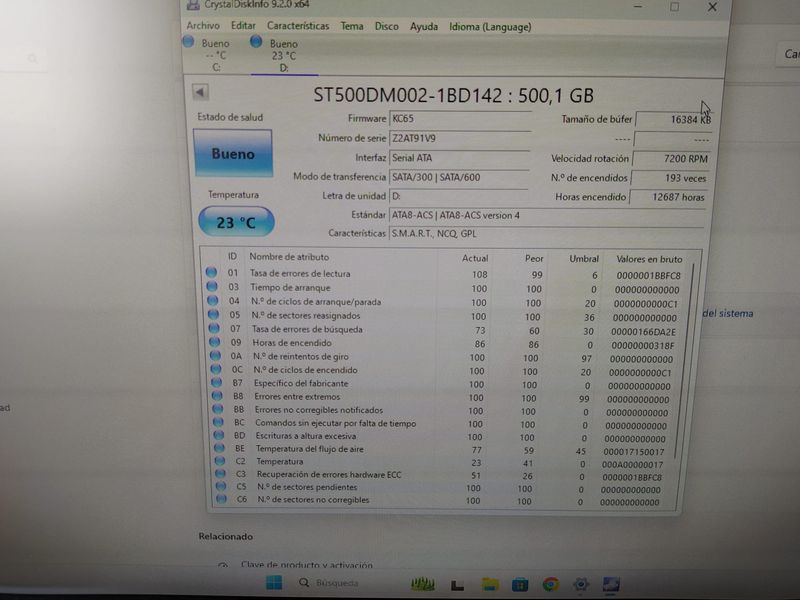Click status icon for reintentos de giro
This screenshot has height=600, width=800.
pyautogui.click(x=215, y=356)
